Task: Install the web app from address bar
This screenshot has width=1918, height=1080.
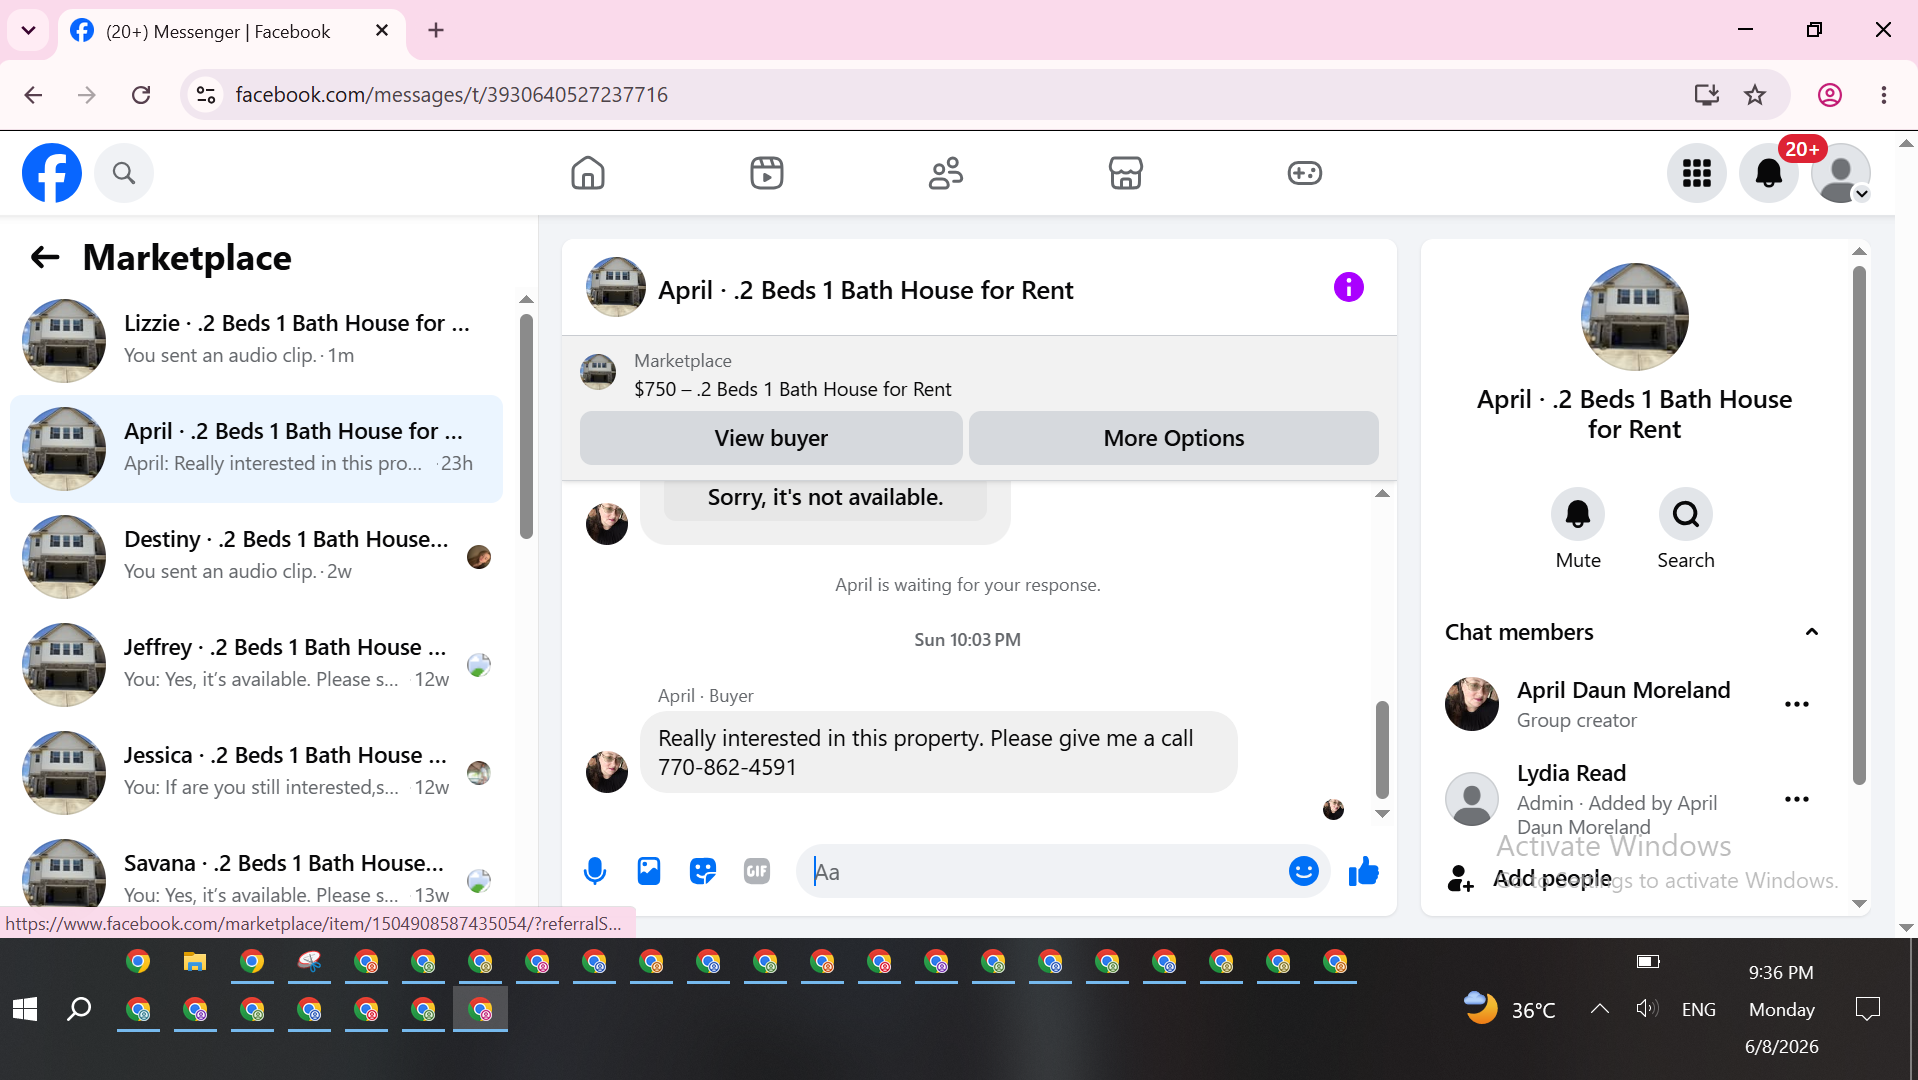Action: [x=1707, y=95]
